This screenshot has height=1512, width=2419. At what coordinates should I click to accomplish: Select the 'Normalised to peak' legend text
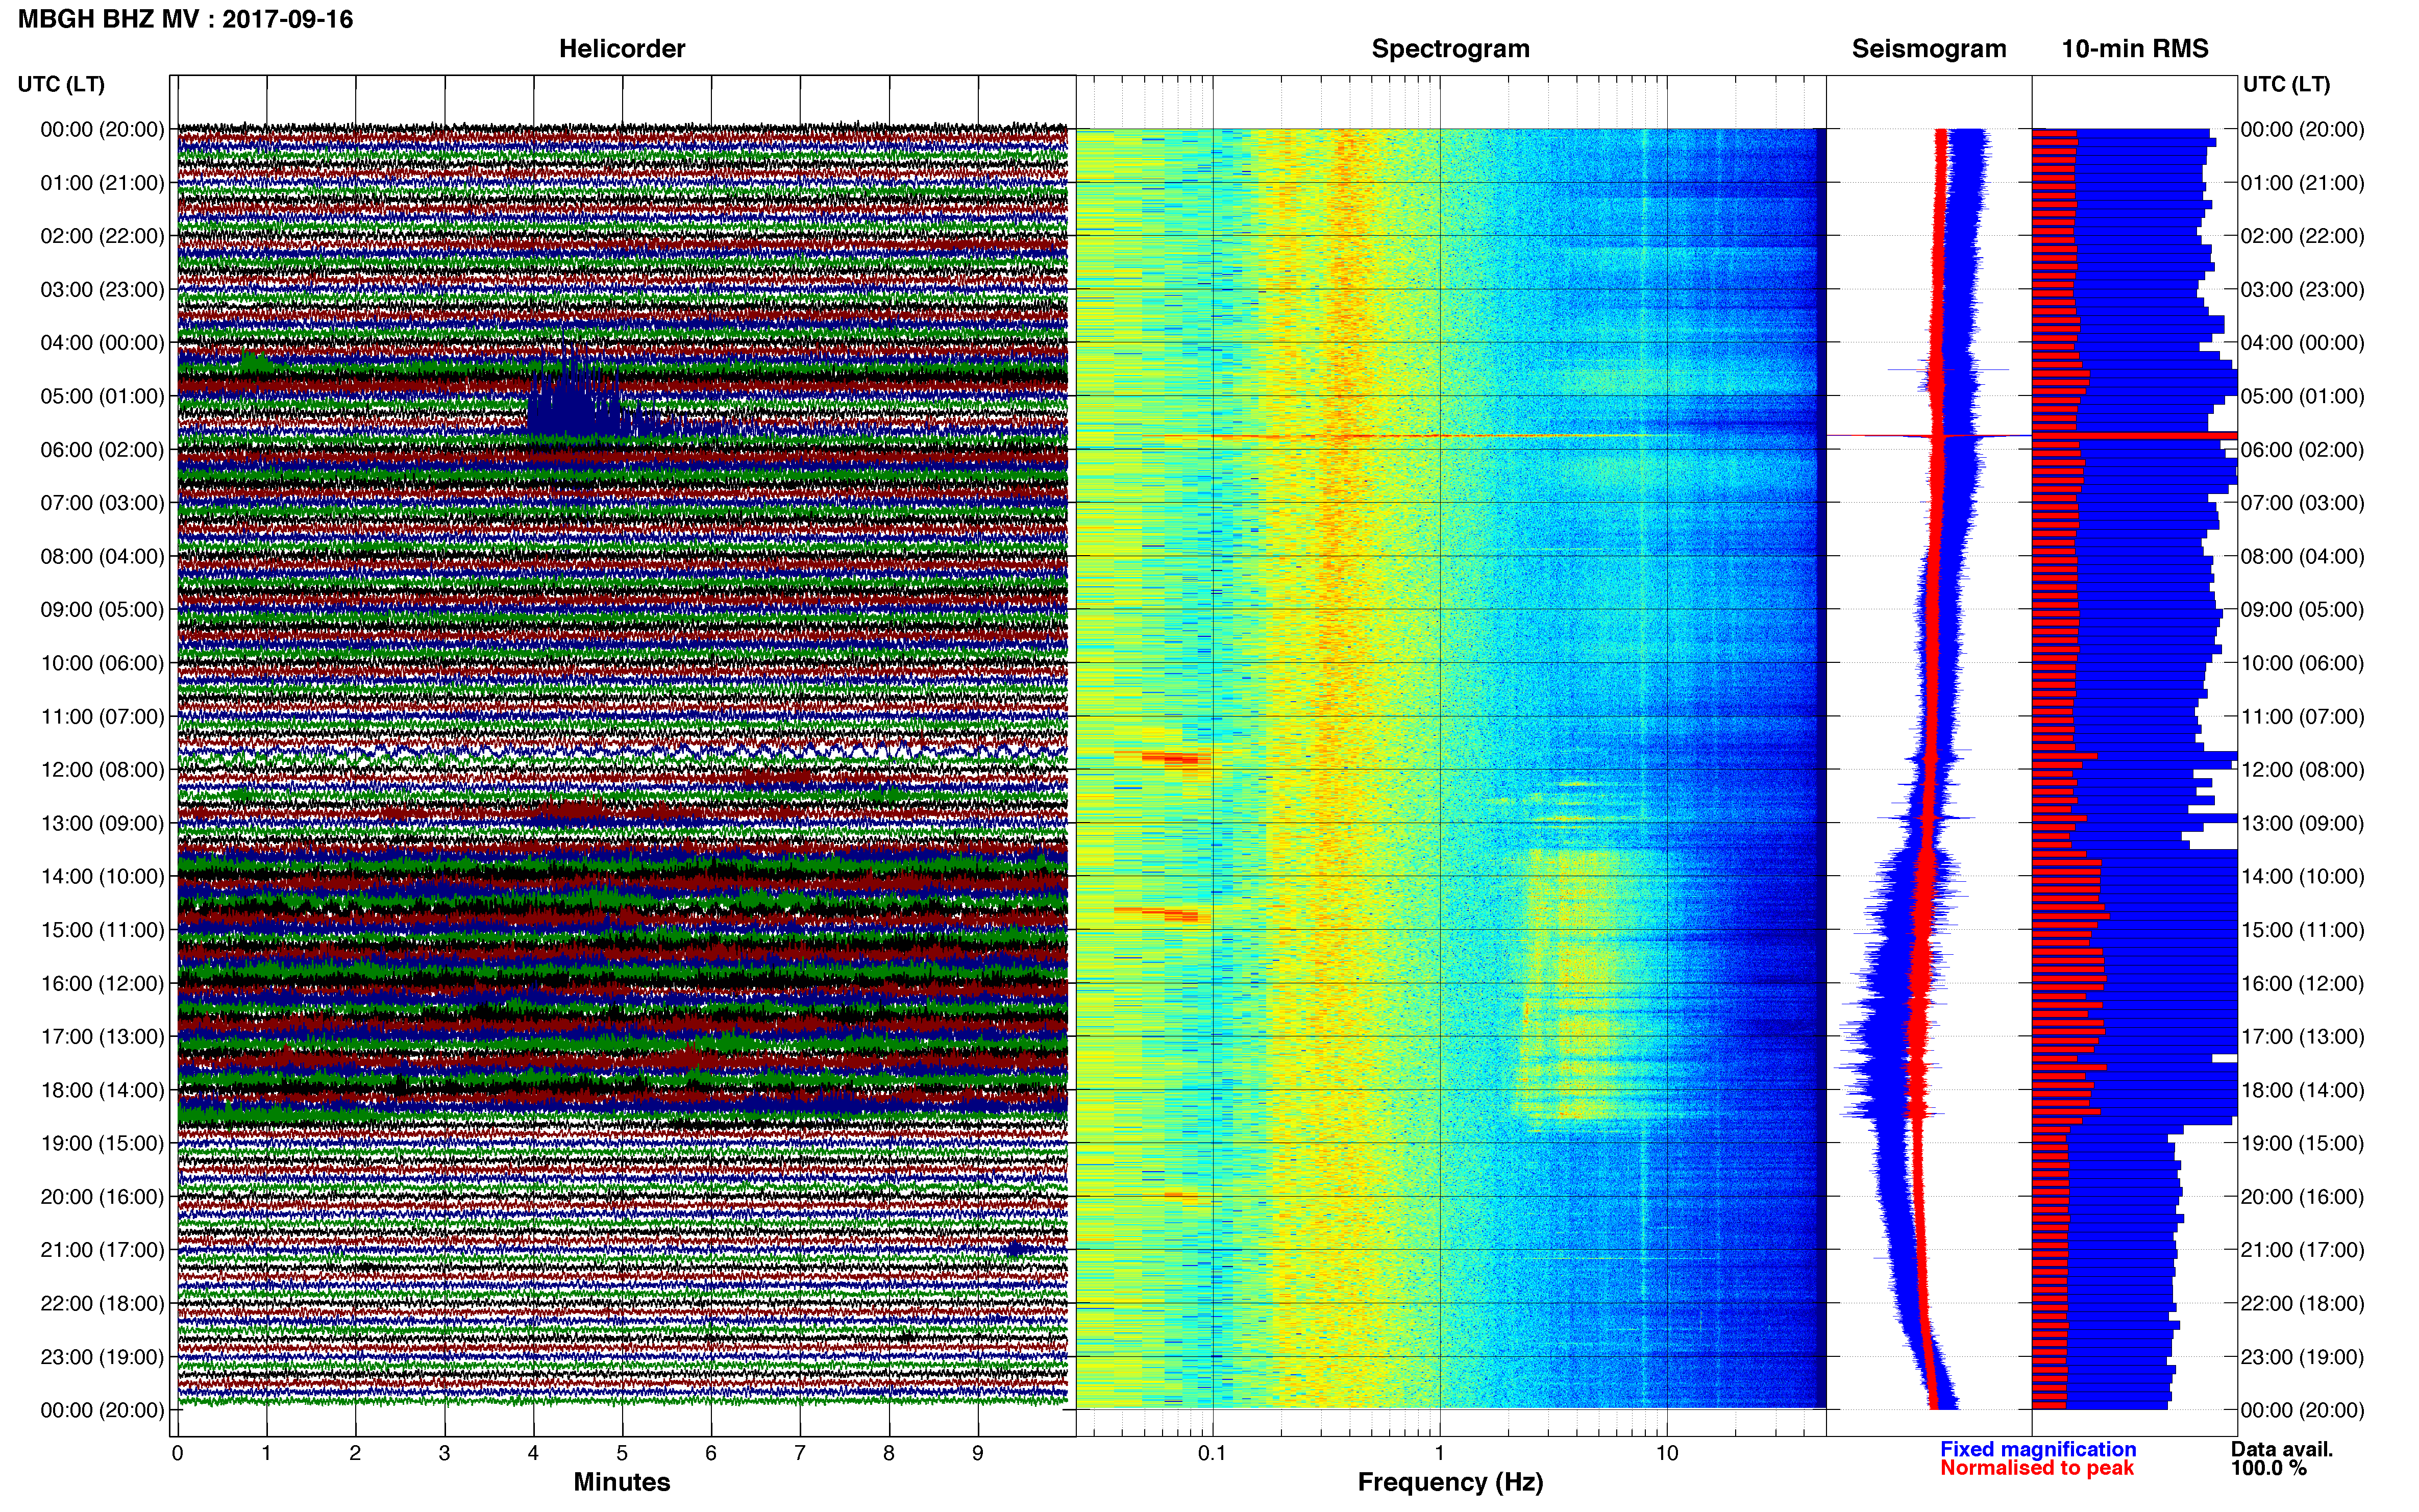2037,1468
